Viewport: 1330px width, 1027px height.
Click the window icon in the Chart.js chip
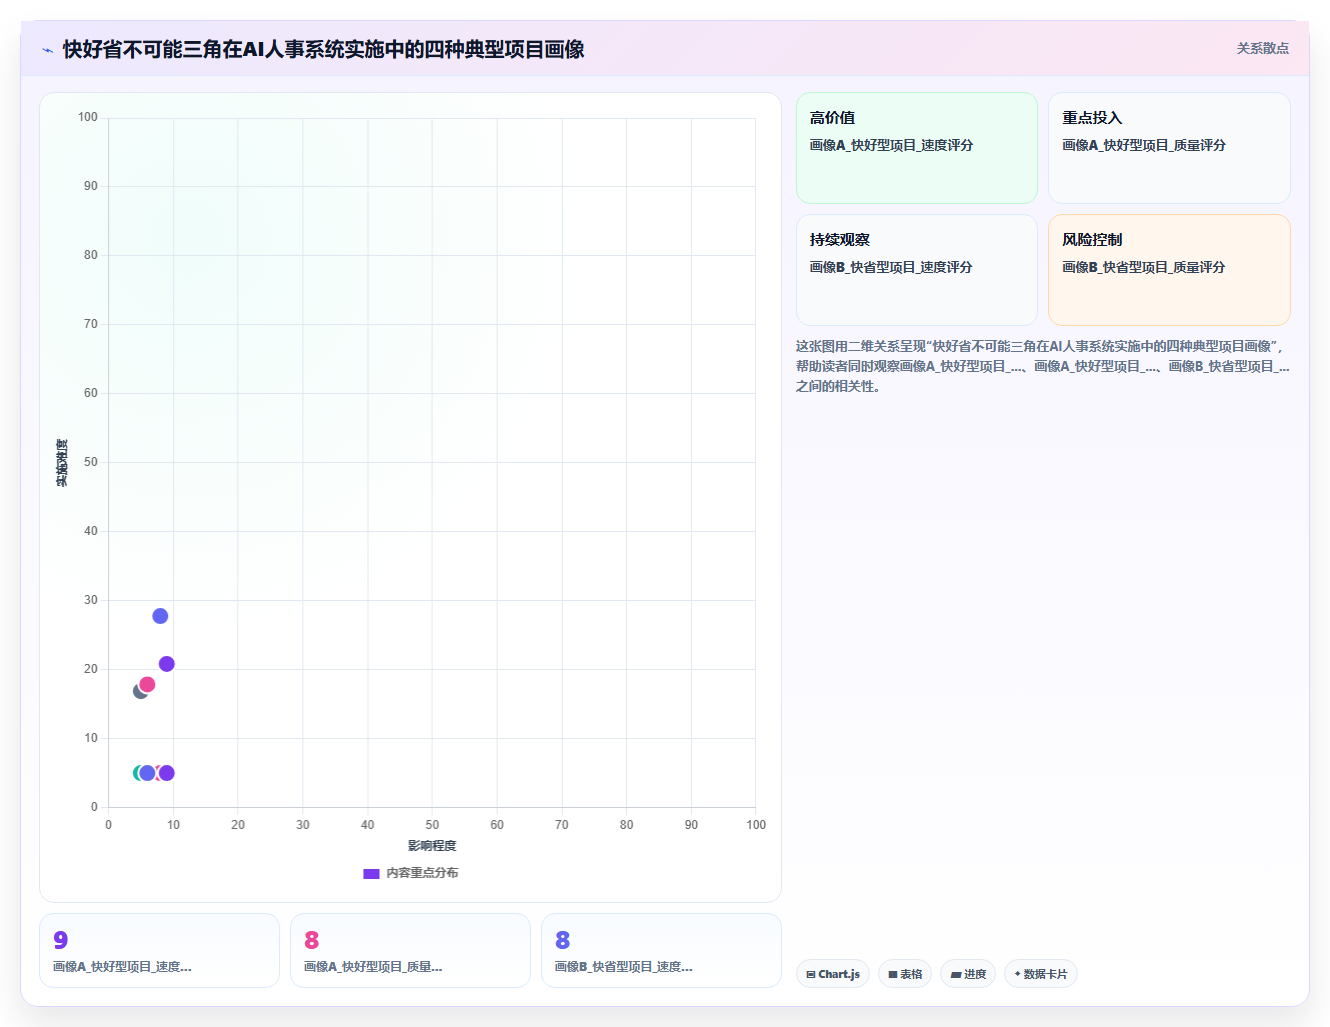pos(811,974)
